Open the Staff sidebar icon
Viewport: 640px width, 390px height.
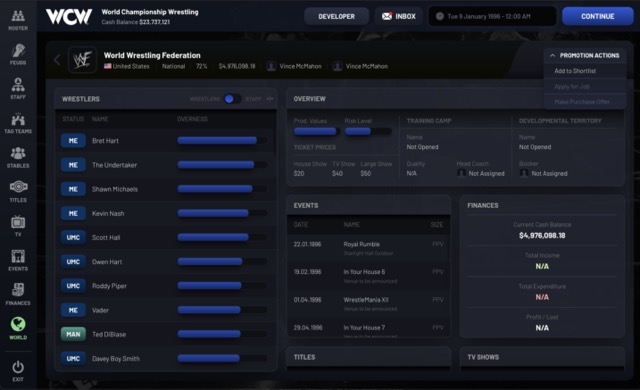click(18, 85)
